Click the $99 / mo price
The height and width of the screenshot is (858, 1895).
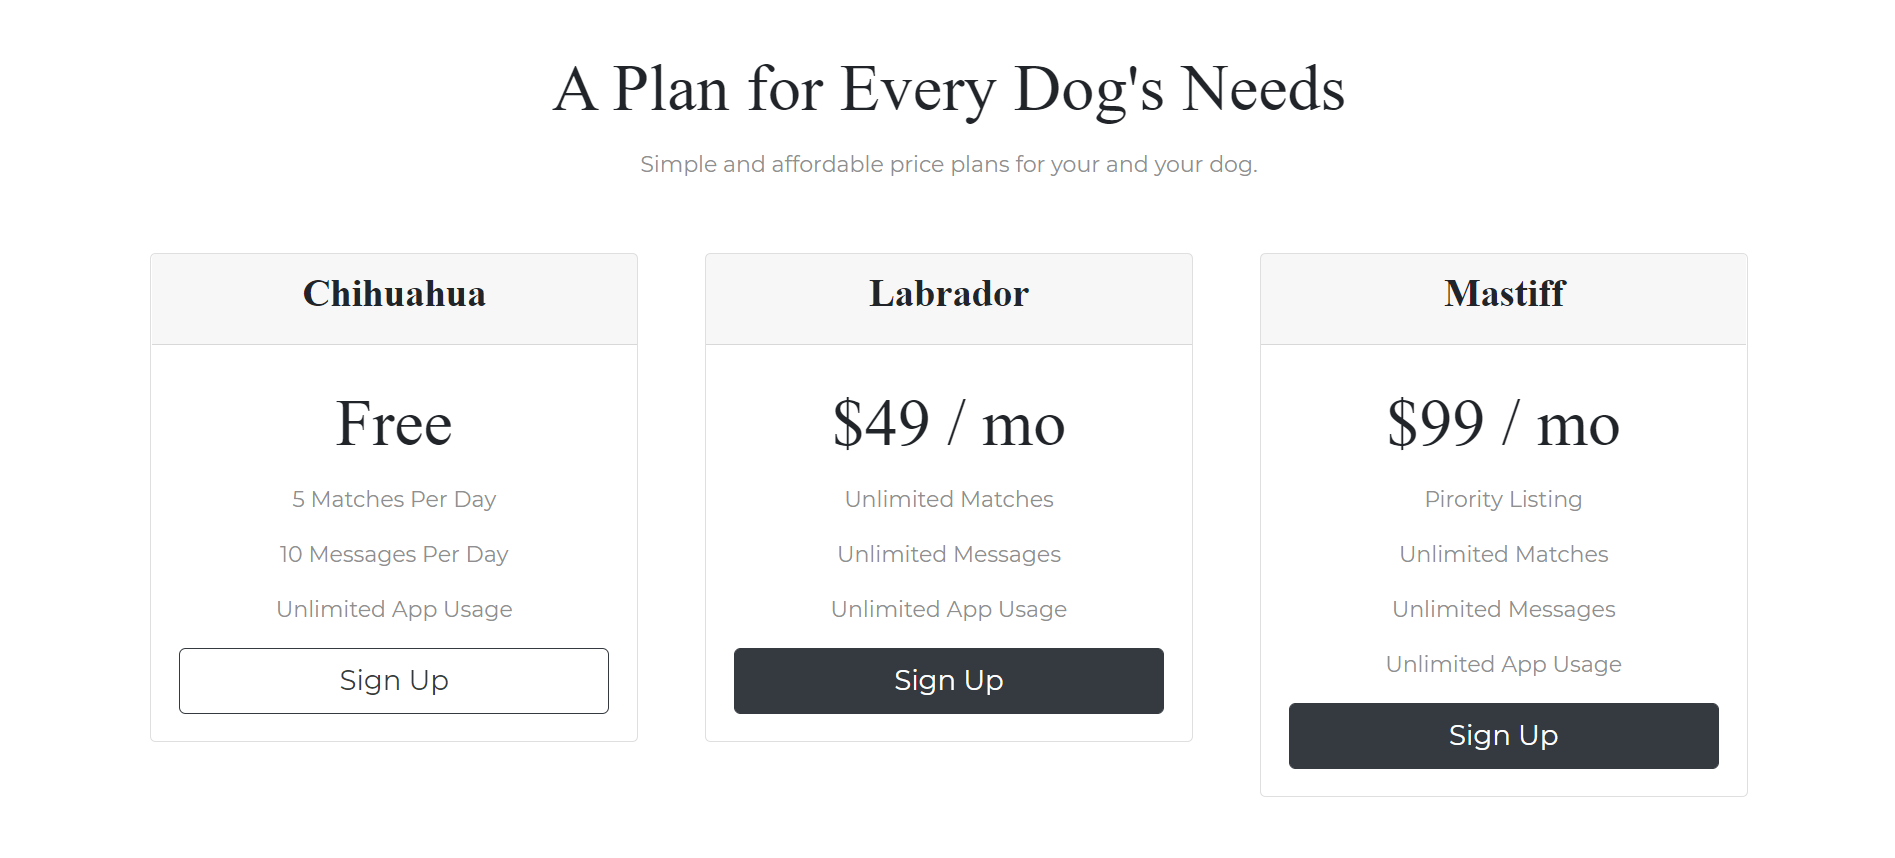(x=1504, y=424)
